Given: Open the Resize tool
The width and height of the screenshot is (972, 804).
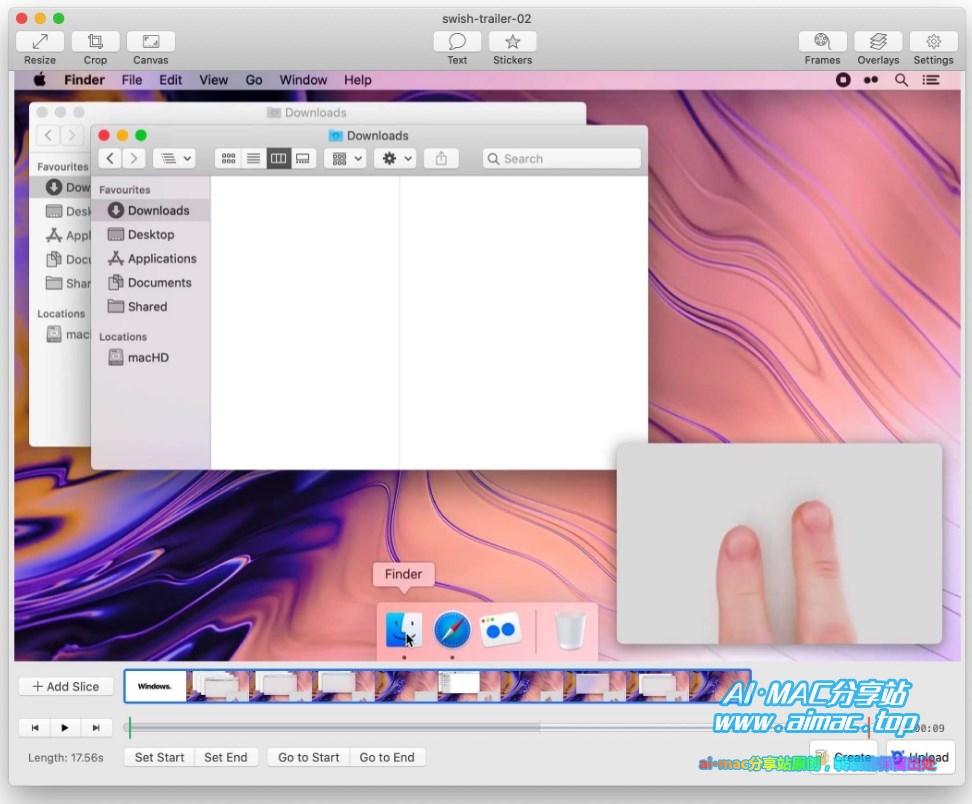Looking at the screenshot, I should pyautogui.click(x=40, y=42).
